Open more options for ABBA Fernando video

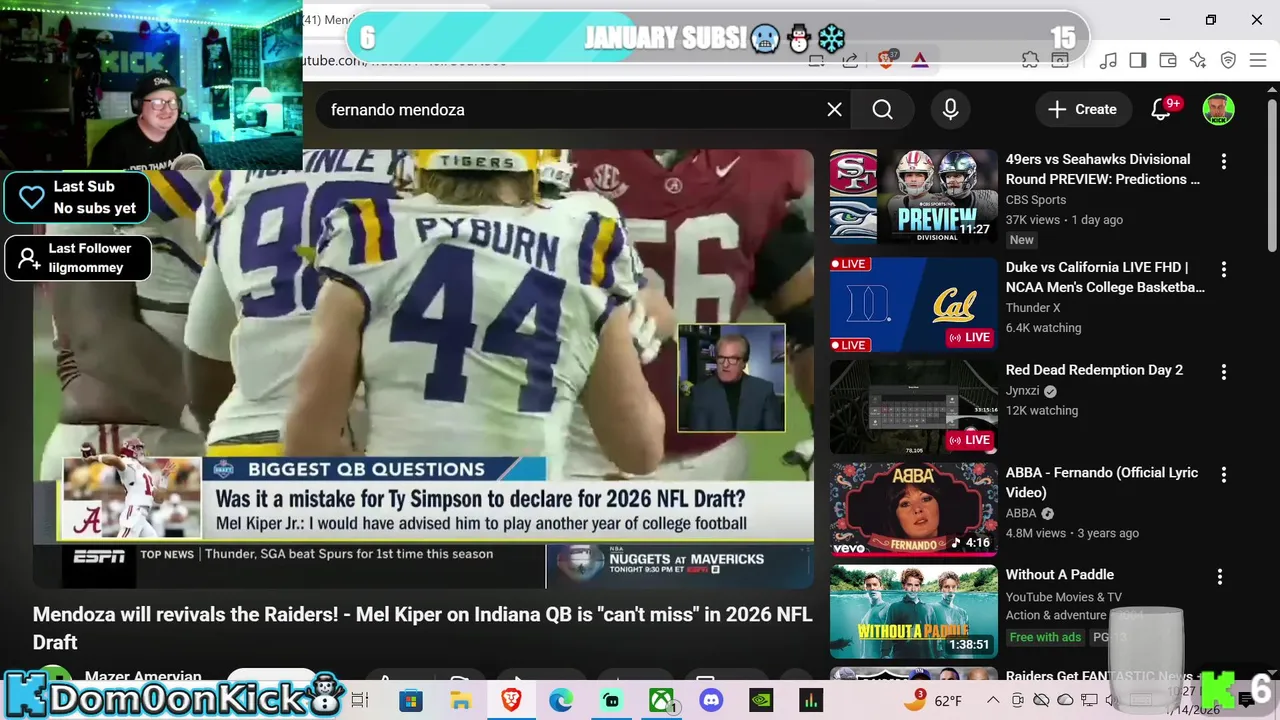point(1223,474)
